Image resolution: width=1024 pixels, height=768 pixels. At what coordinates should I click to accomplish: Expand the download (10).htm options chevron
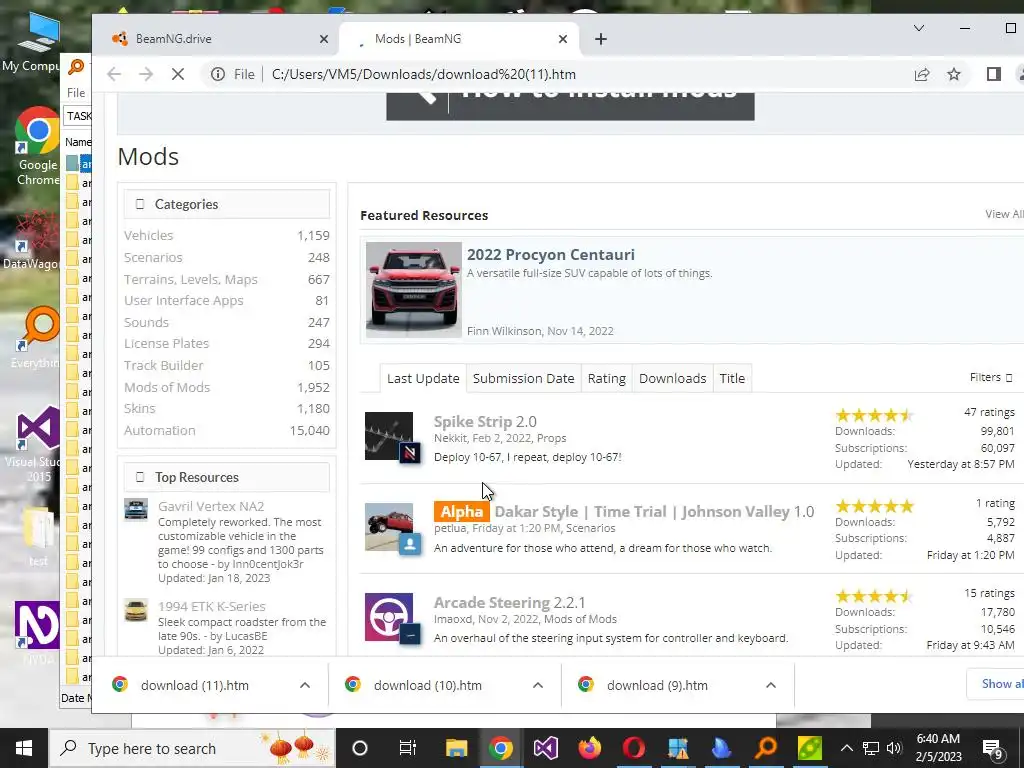(537, 685)
